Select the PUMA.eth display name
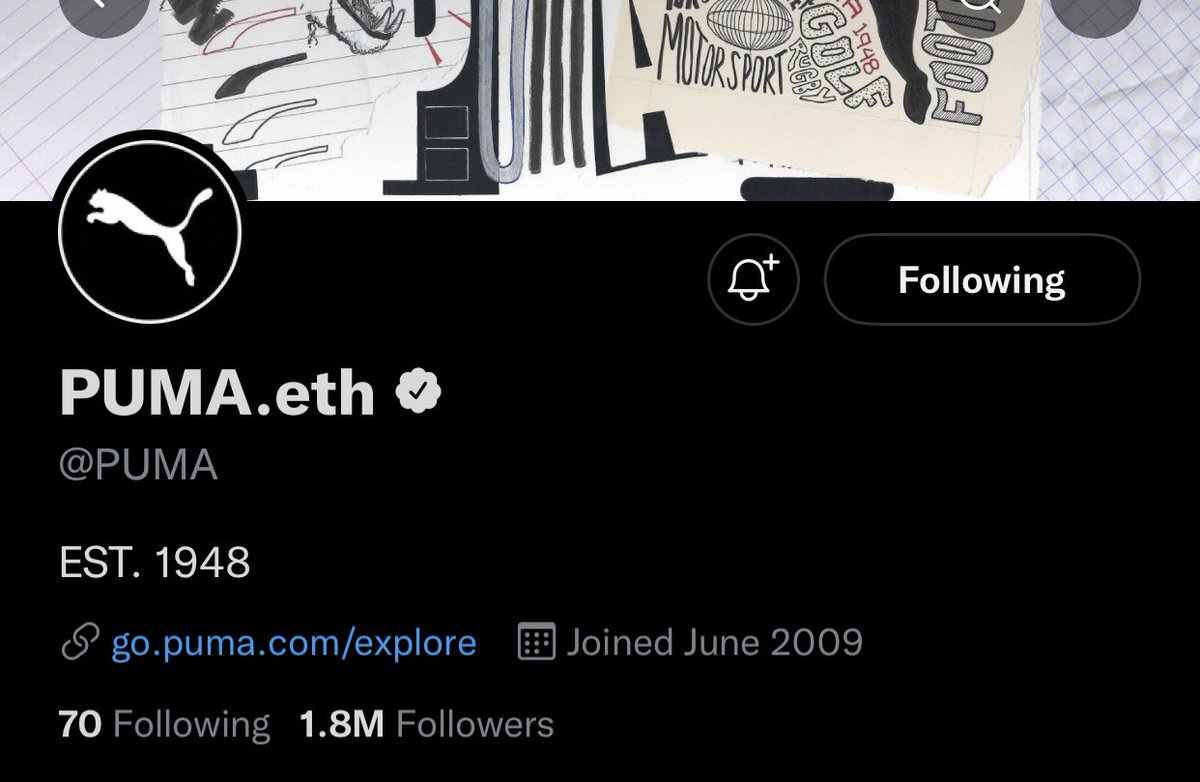This screenshot has height=782, width=1200. point(217,393)
